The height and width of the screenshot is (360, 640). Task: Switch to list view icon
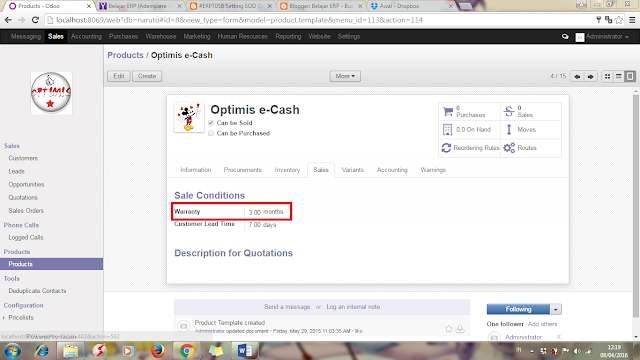tap(619, 76)
